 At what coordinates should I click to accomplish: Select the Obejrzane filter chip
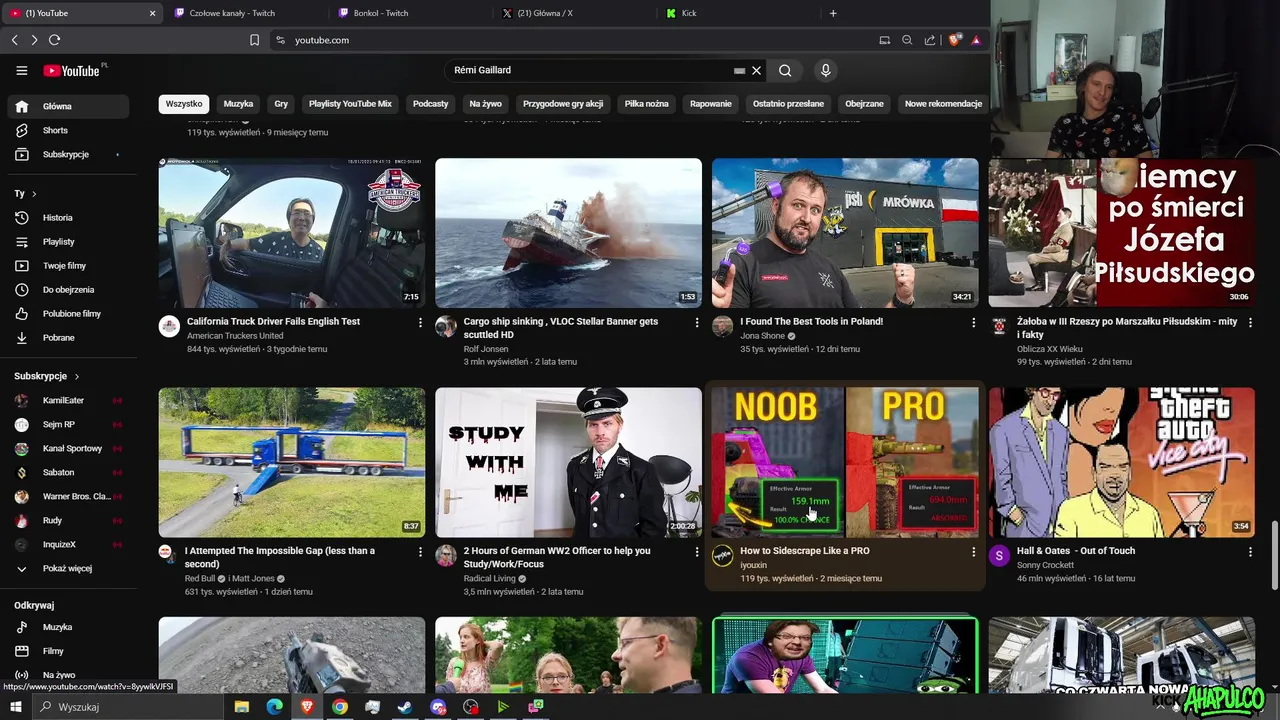click(864, 104)
